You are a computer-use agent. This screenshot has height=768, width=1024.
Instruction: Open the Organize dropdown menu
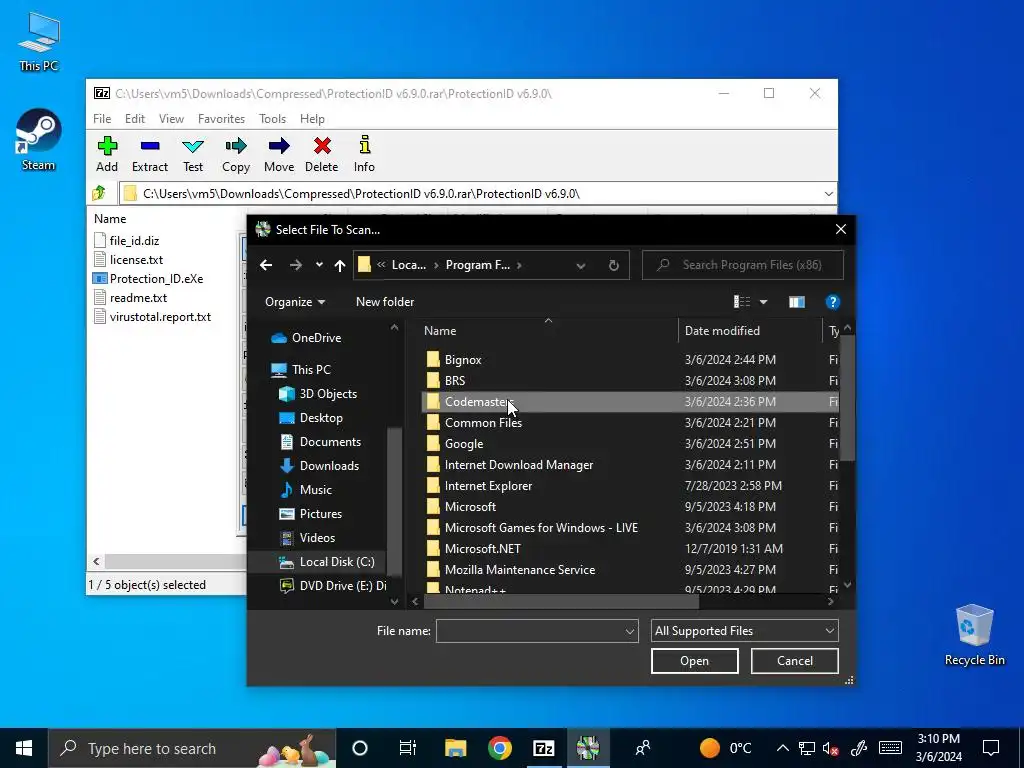[295, 302]
